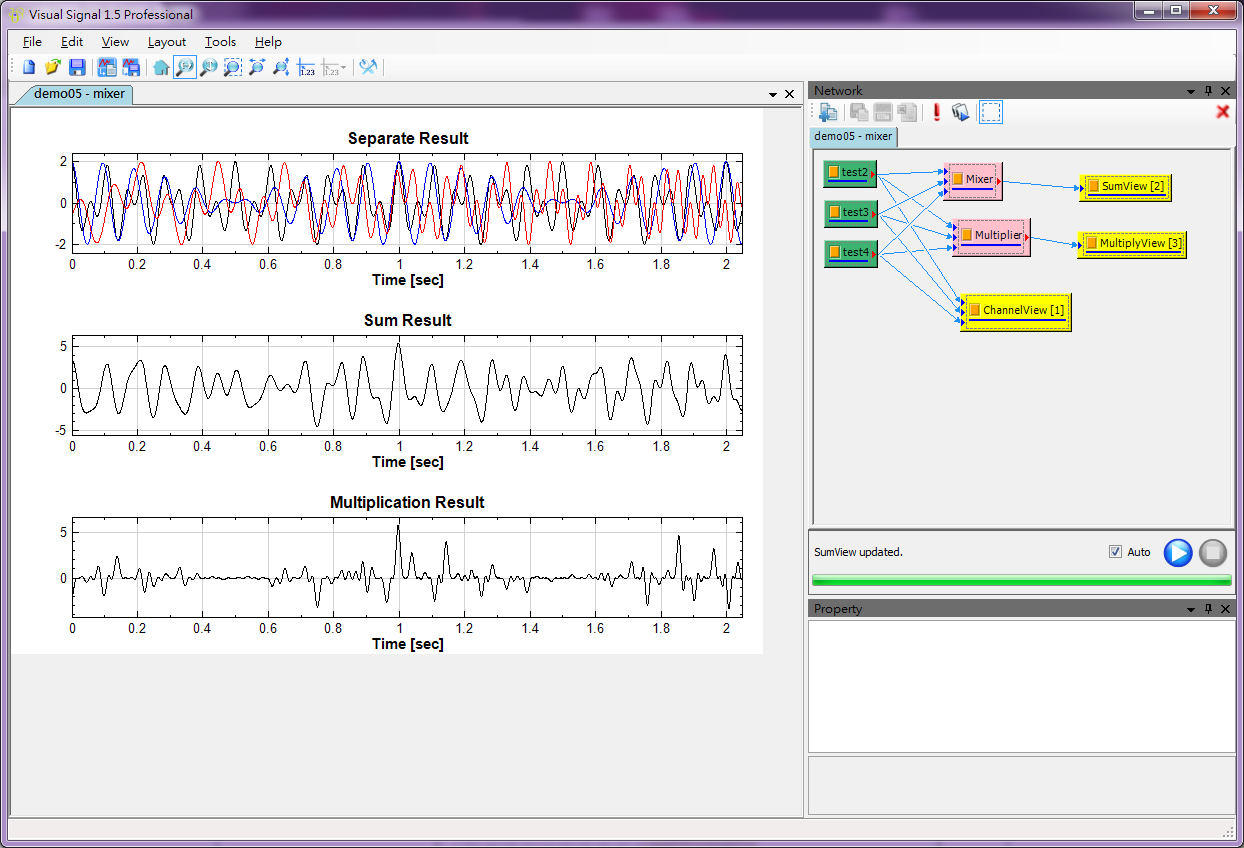Open the Tools menu

coord(220,42)
